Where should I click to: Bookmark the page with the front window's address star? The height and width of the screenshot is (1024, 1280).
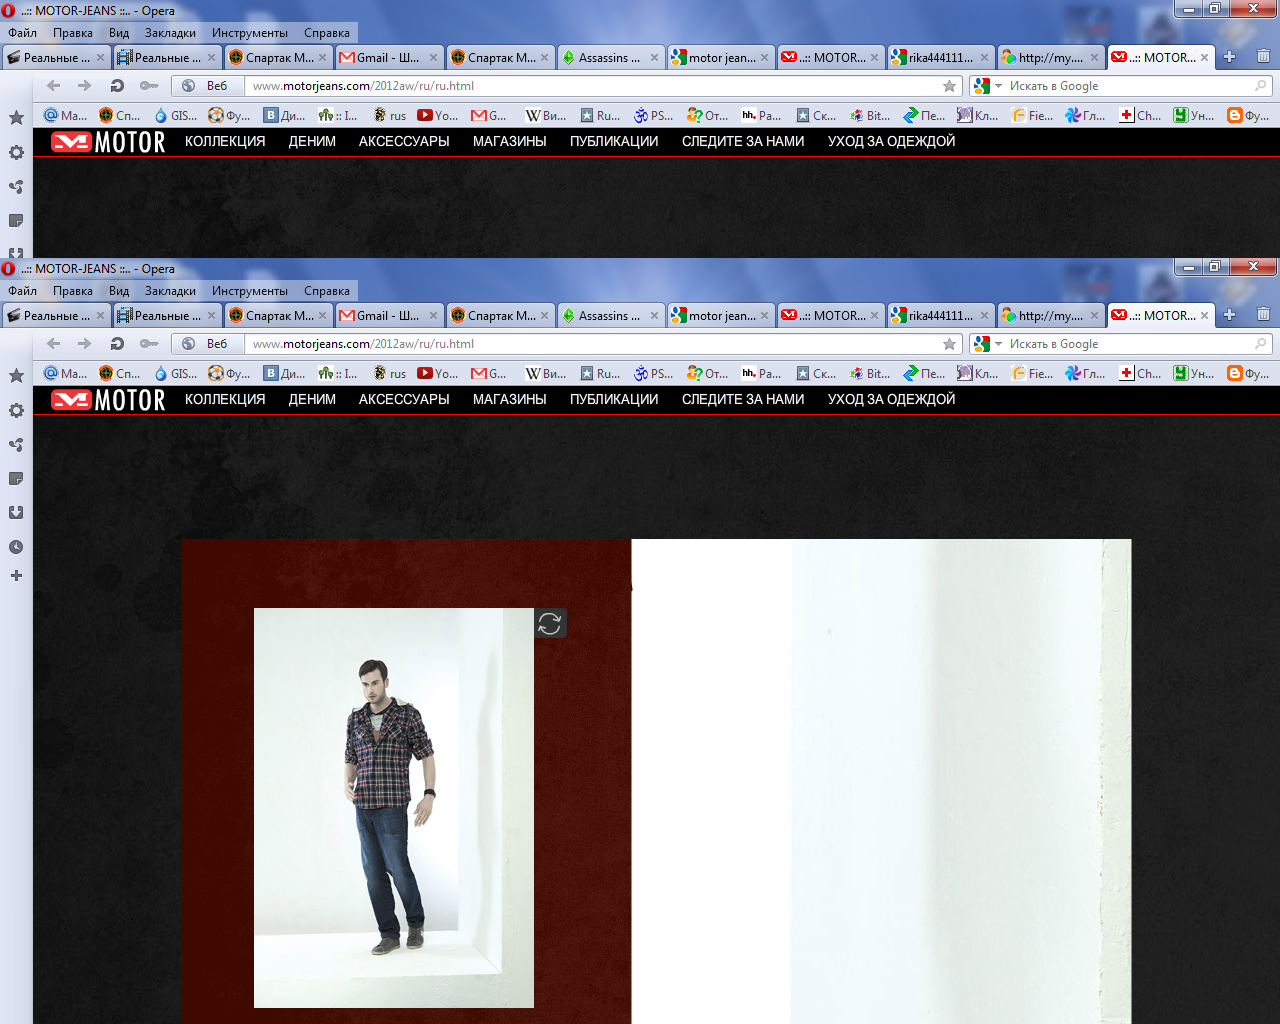[x=949, y=344]
